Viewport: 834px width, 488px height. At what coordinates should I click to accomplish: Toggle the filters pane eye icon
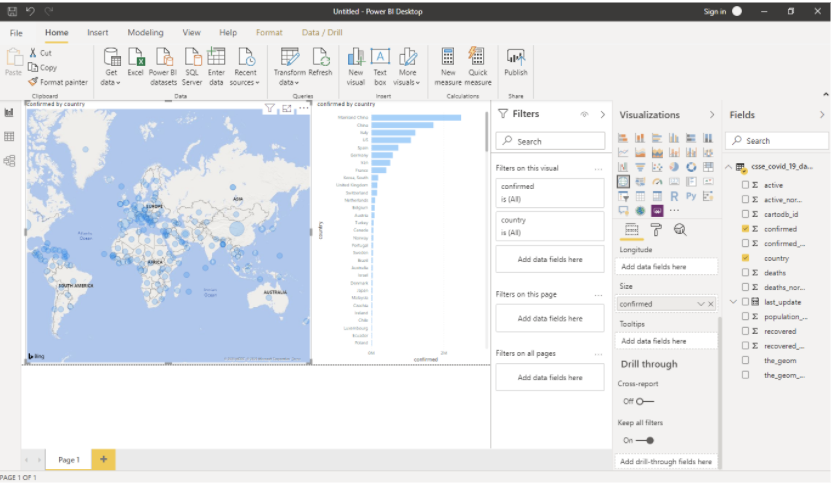pos(584,114)
